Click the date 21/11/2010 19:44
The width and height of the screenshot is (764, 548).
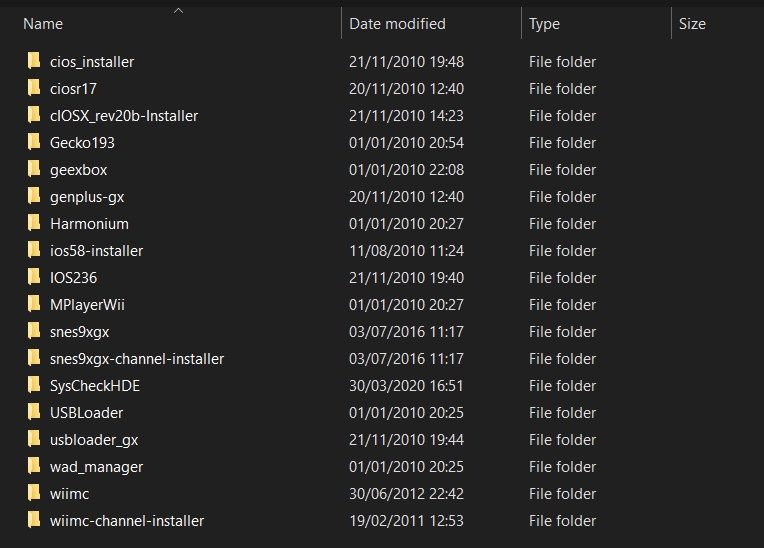[x=406, y=440]
